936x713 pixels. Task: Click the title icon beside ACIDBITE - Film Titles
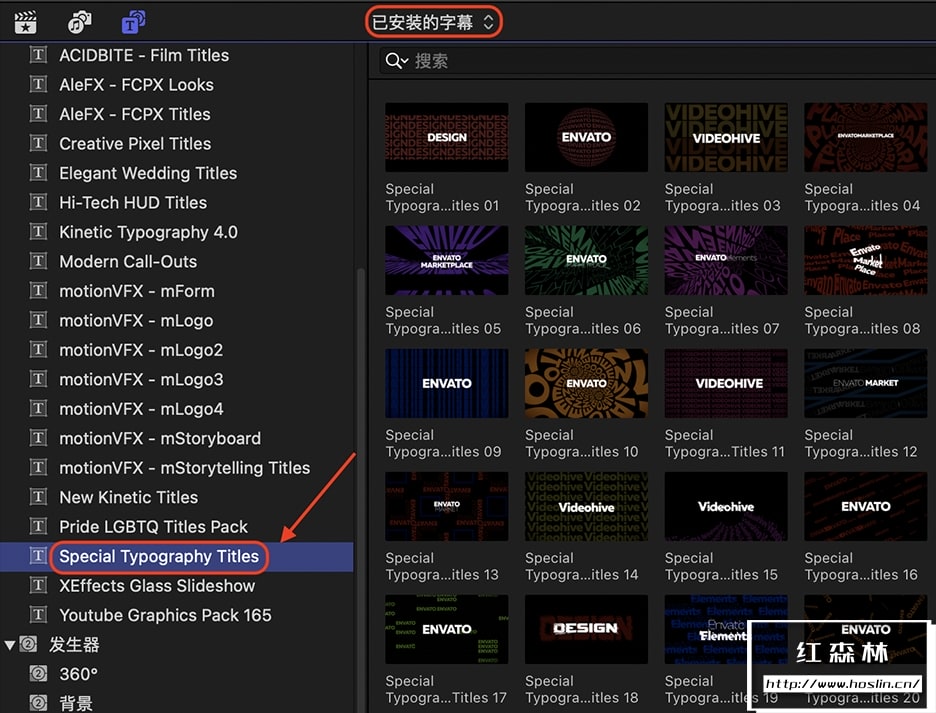click(x=38, y=55)
